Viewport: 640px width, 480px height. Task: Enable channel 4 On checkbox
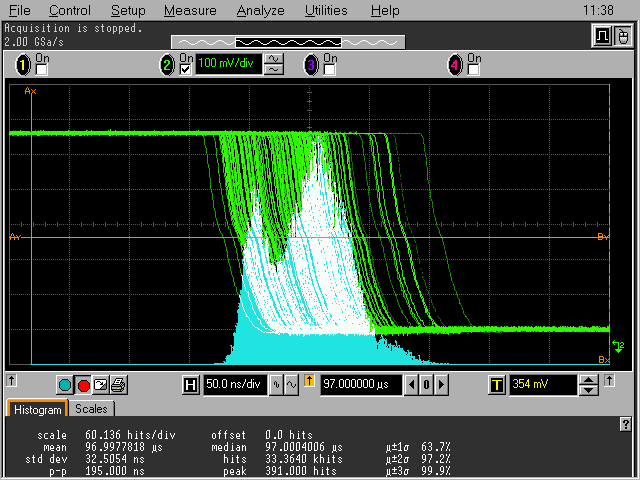point(474,70)
